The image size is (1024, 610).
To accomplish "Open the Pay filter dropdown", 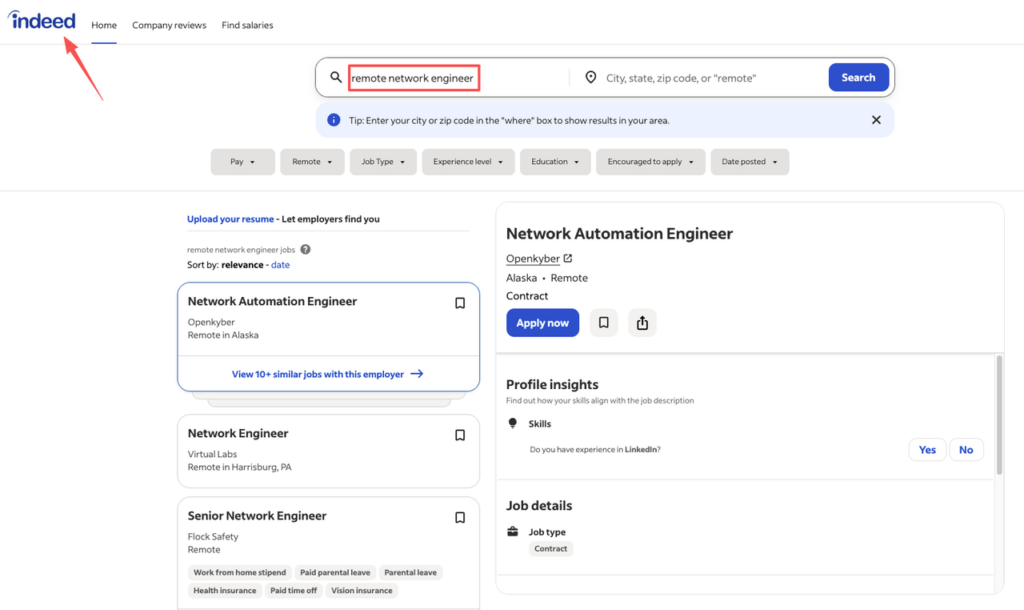I will (x=242, y=161).
